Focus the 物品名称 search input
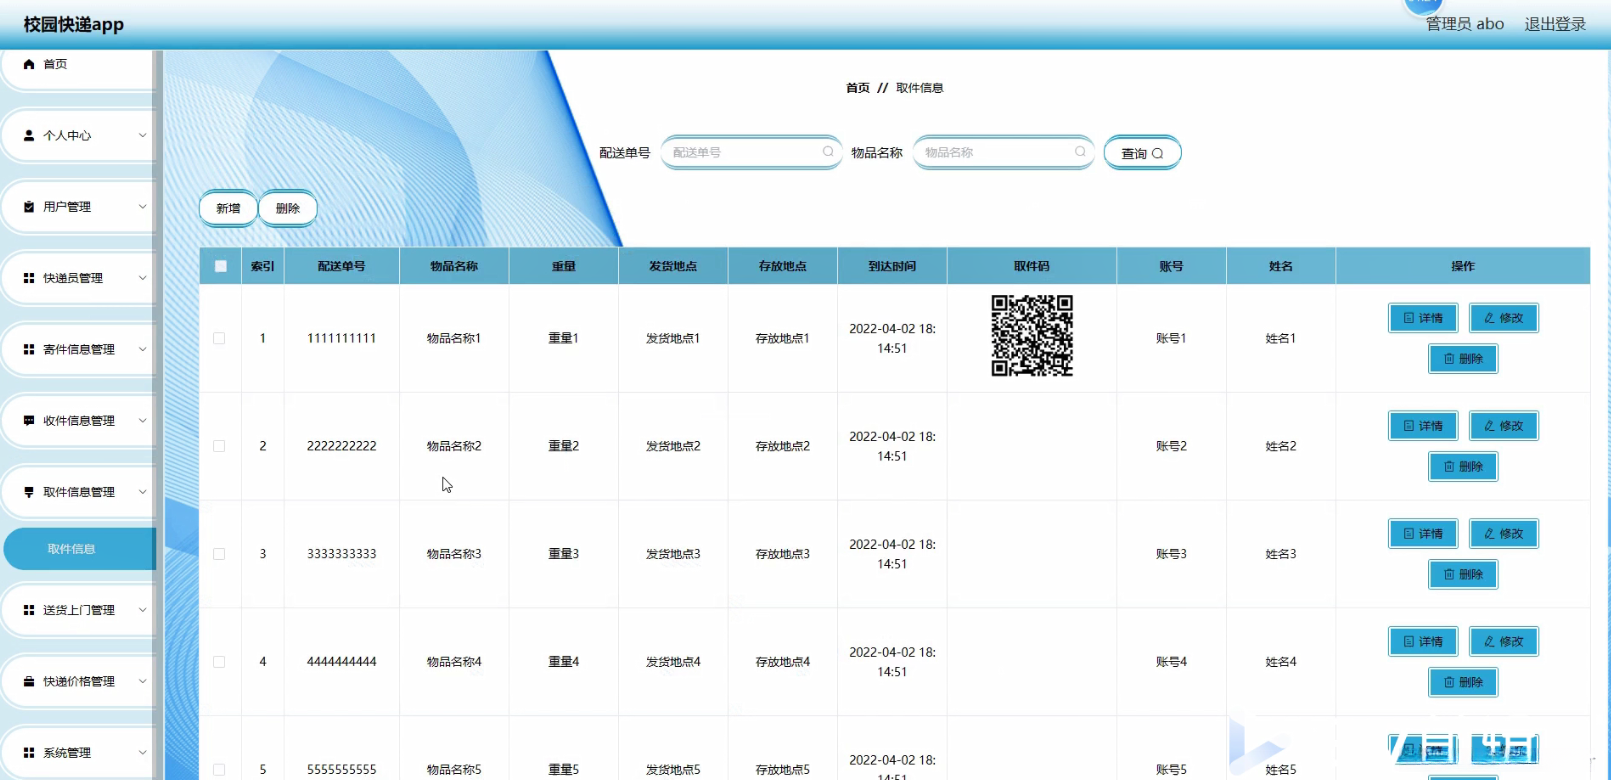 click(x=1003, y=152)
